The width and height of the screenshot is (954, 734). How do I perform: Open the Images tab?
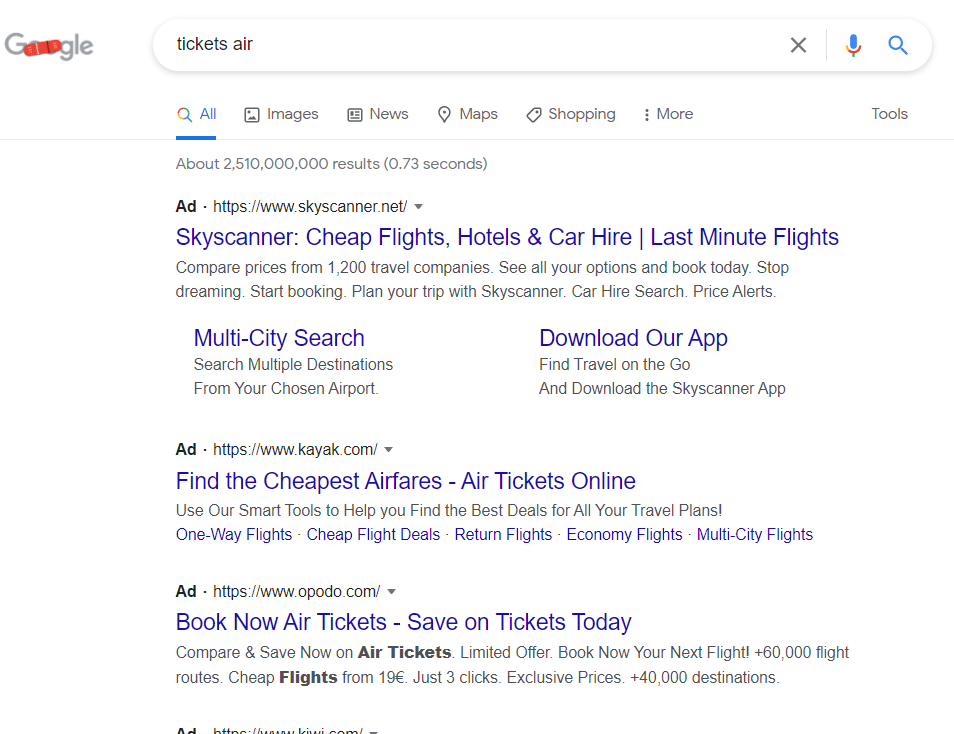click(x=281, y=114)
